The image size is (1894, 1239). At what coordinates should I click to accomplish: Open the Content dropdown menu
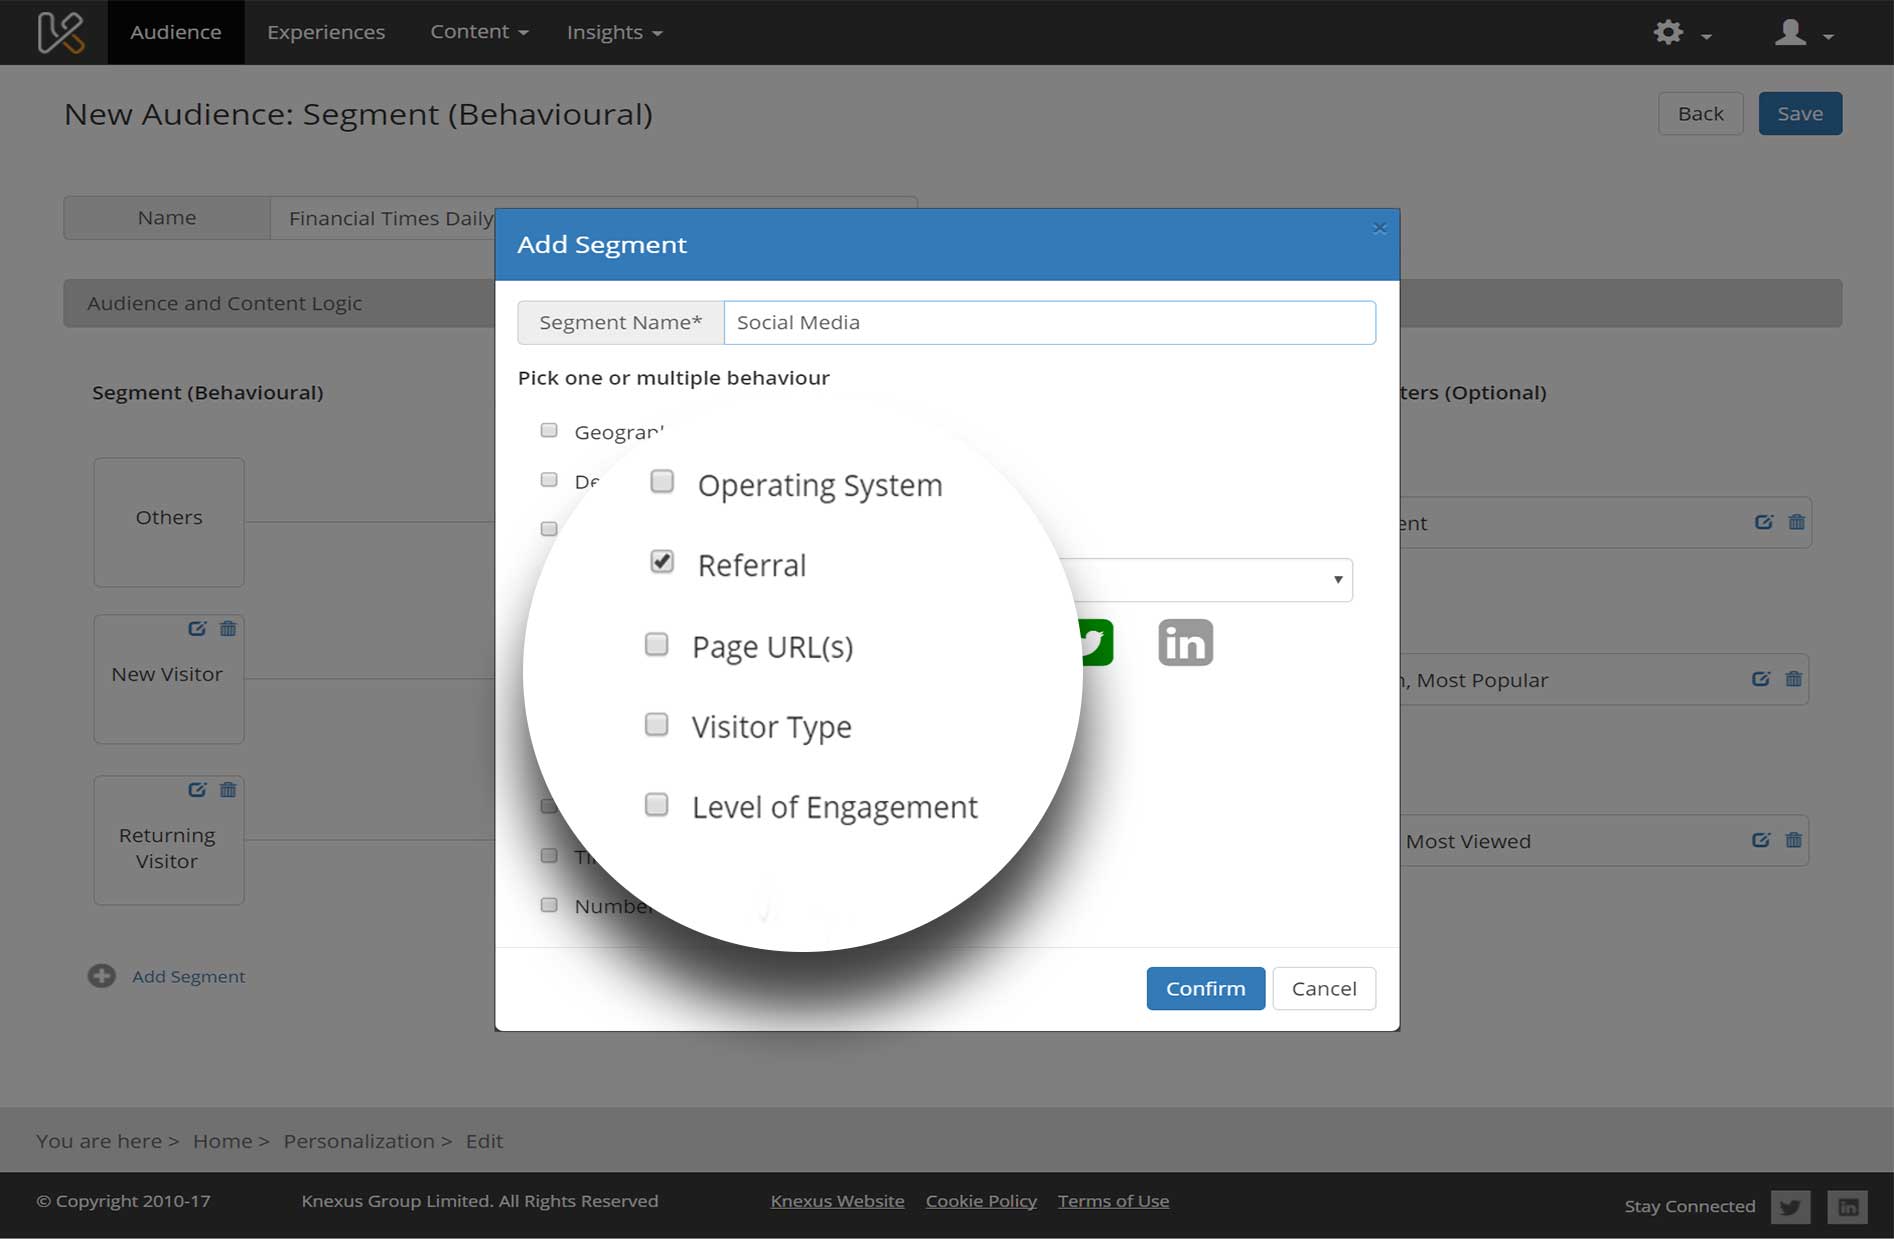(x=479, y=32)
